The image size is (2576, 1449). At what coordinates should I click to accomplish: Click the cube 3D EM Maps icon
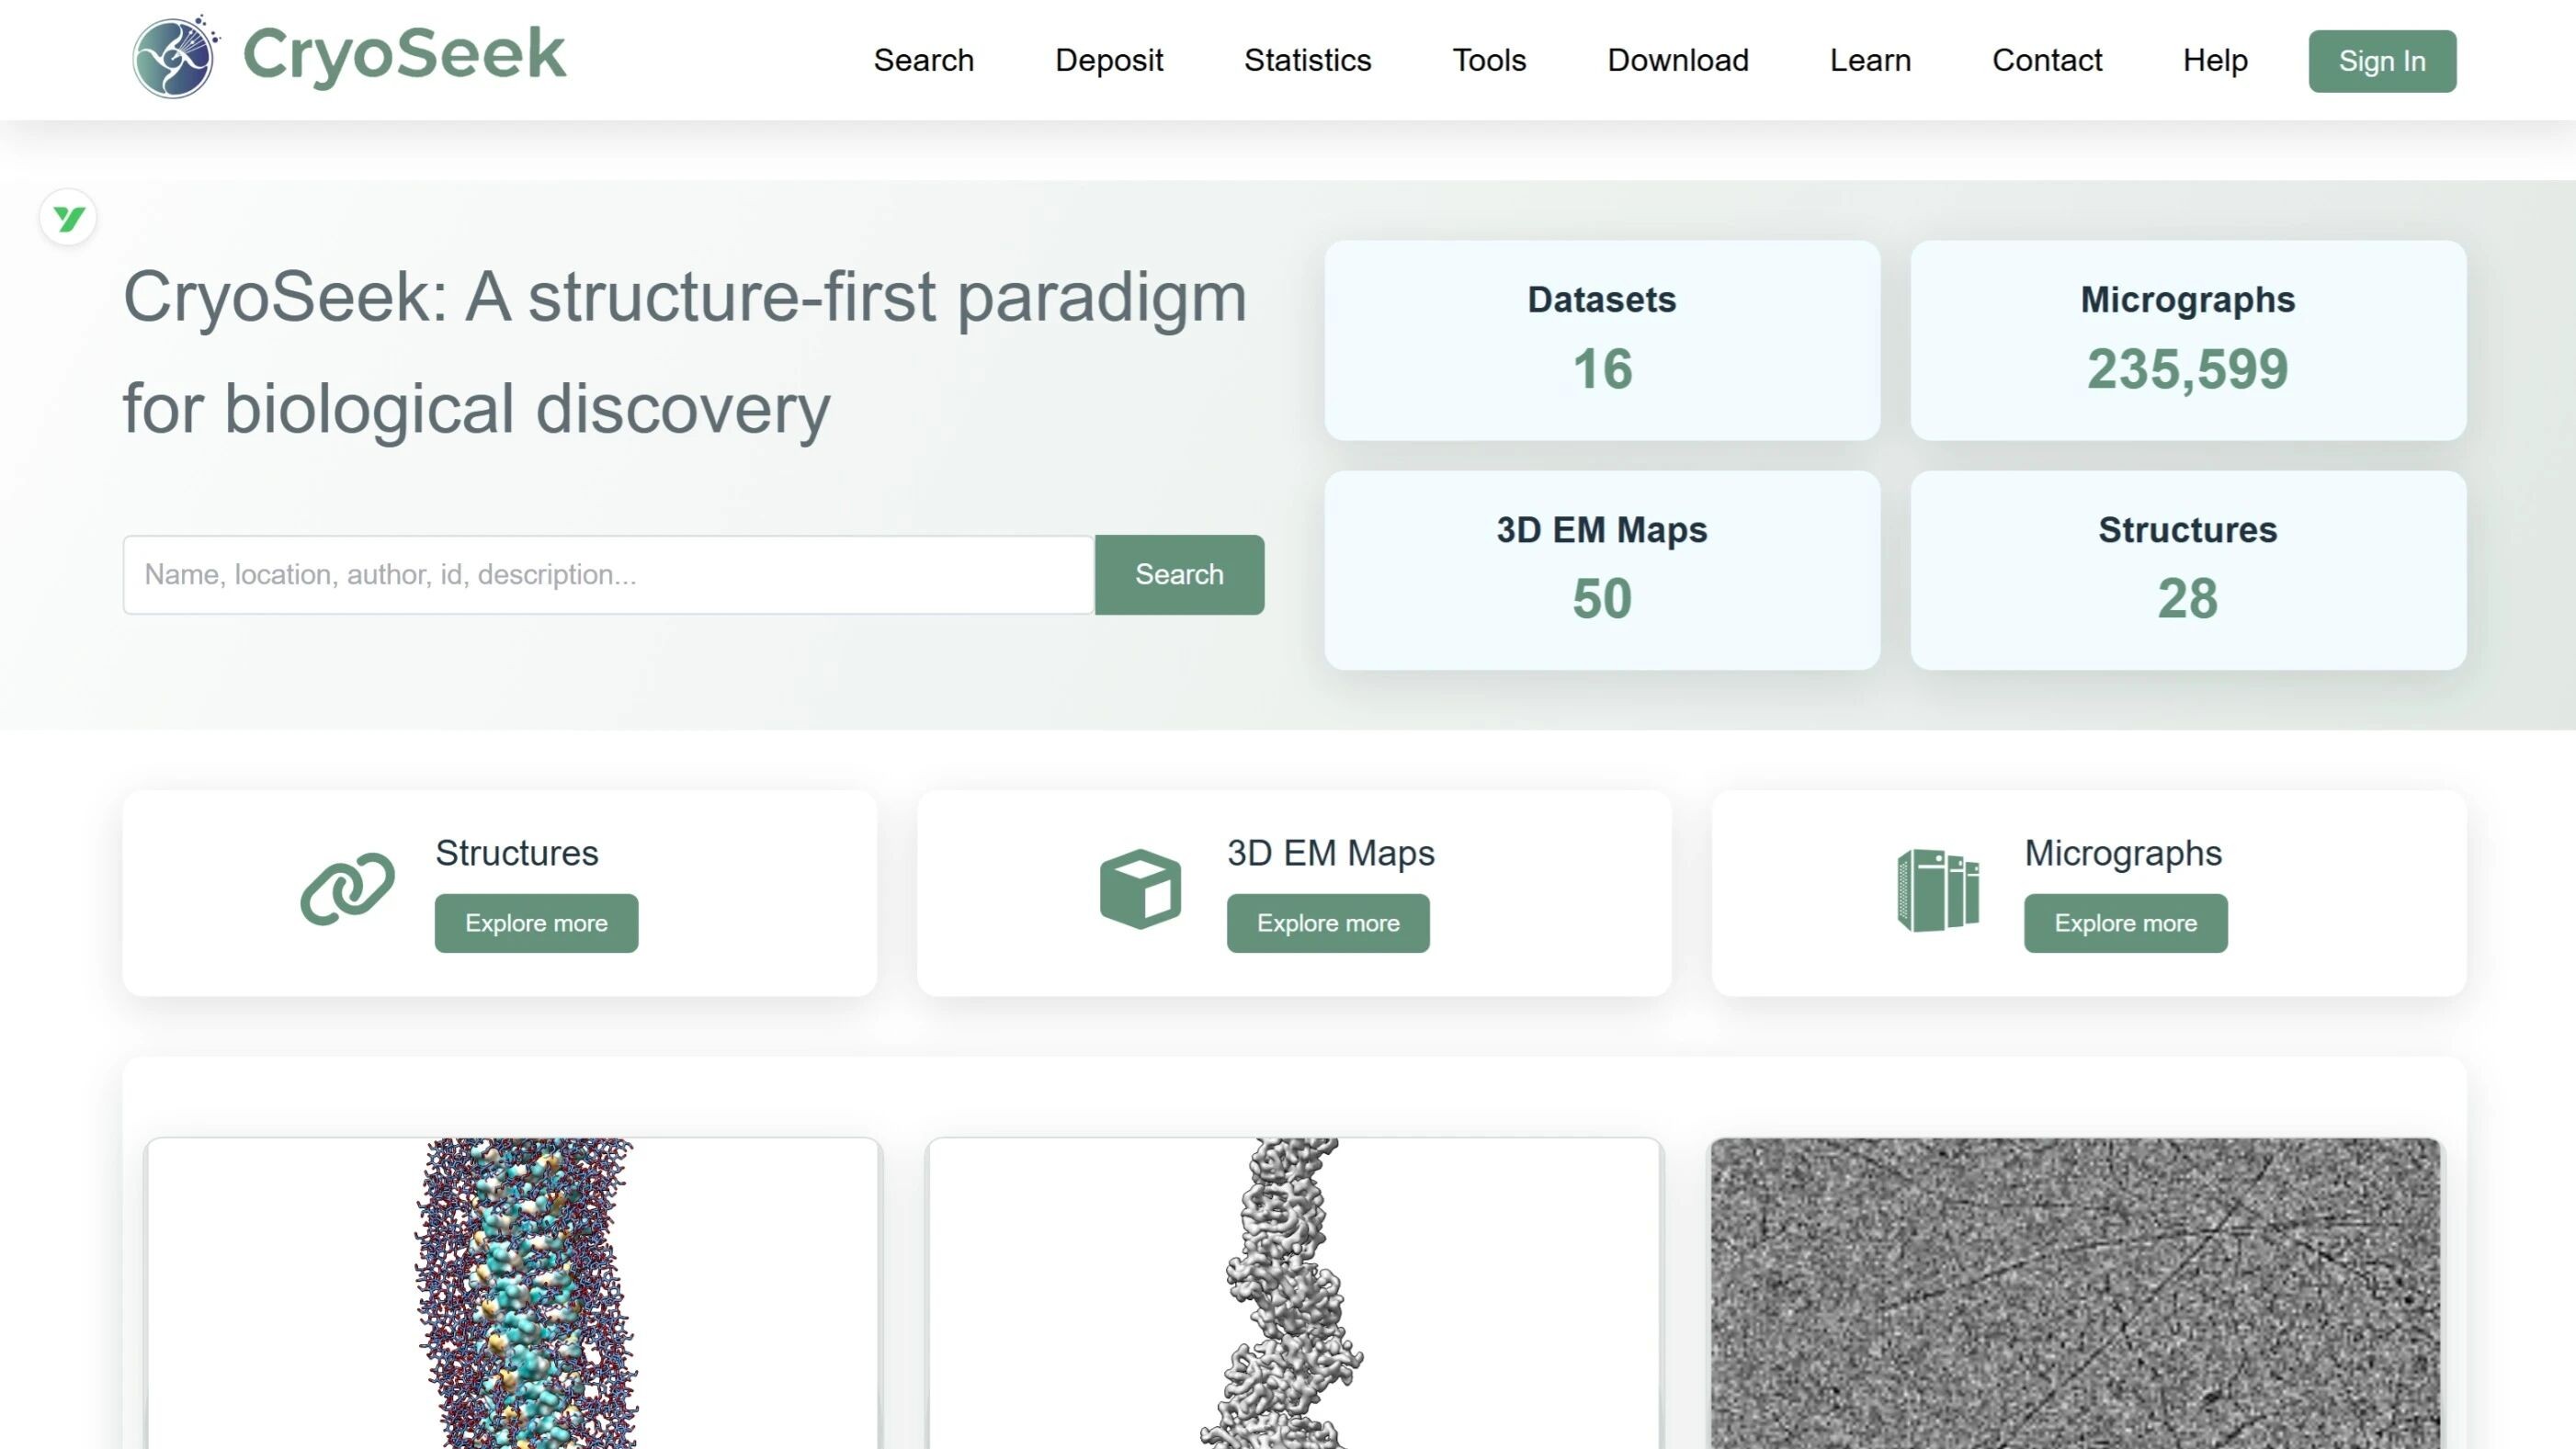tap(1140, 888)
